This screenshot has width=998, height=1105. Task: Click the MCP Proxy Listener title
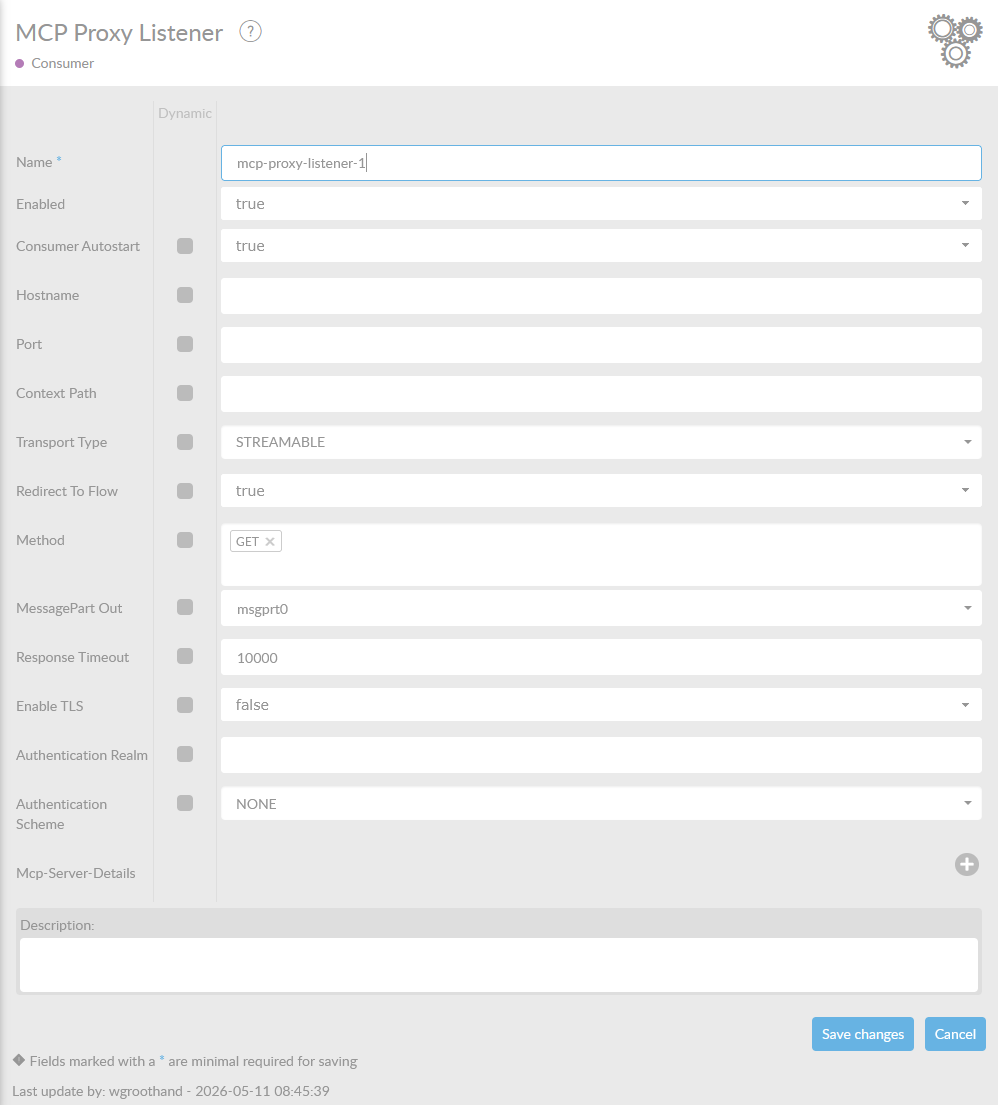click(x=119, y=33)
